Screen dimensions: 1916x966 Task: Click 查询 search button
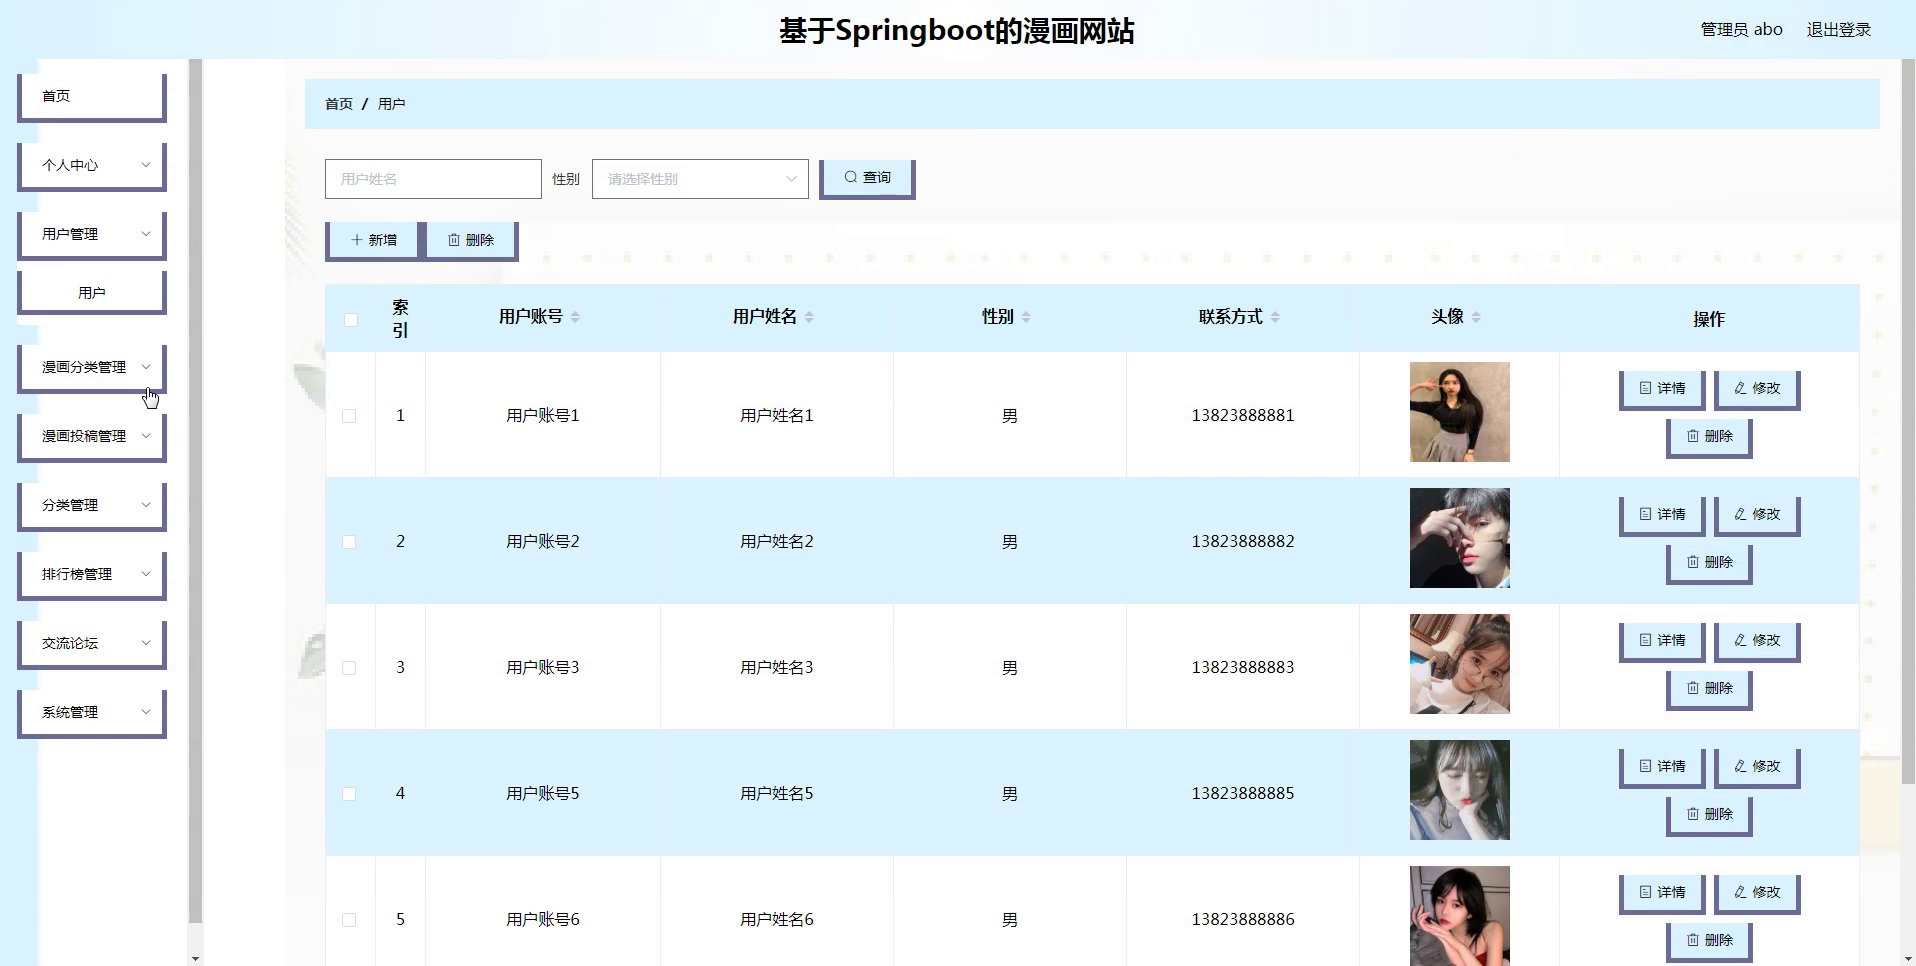867,179
